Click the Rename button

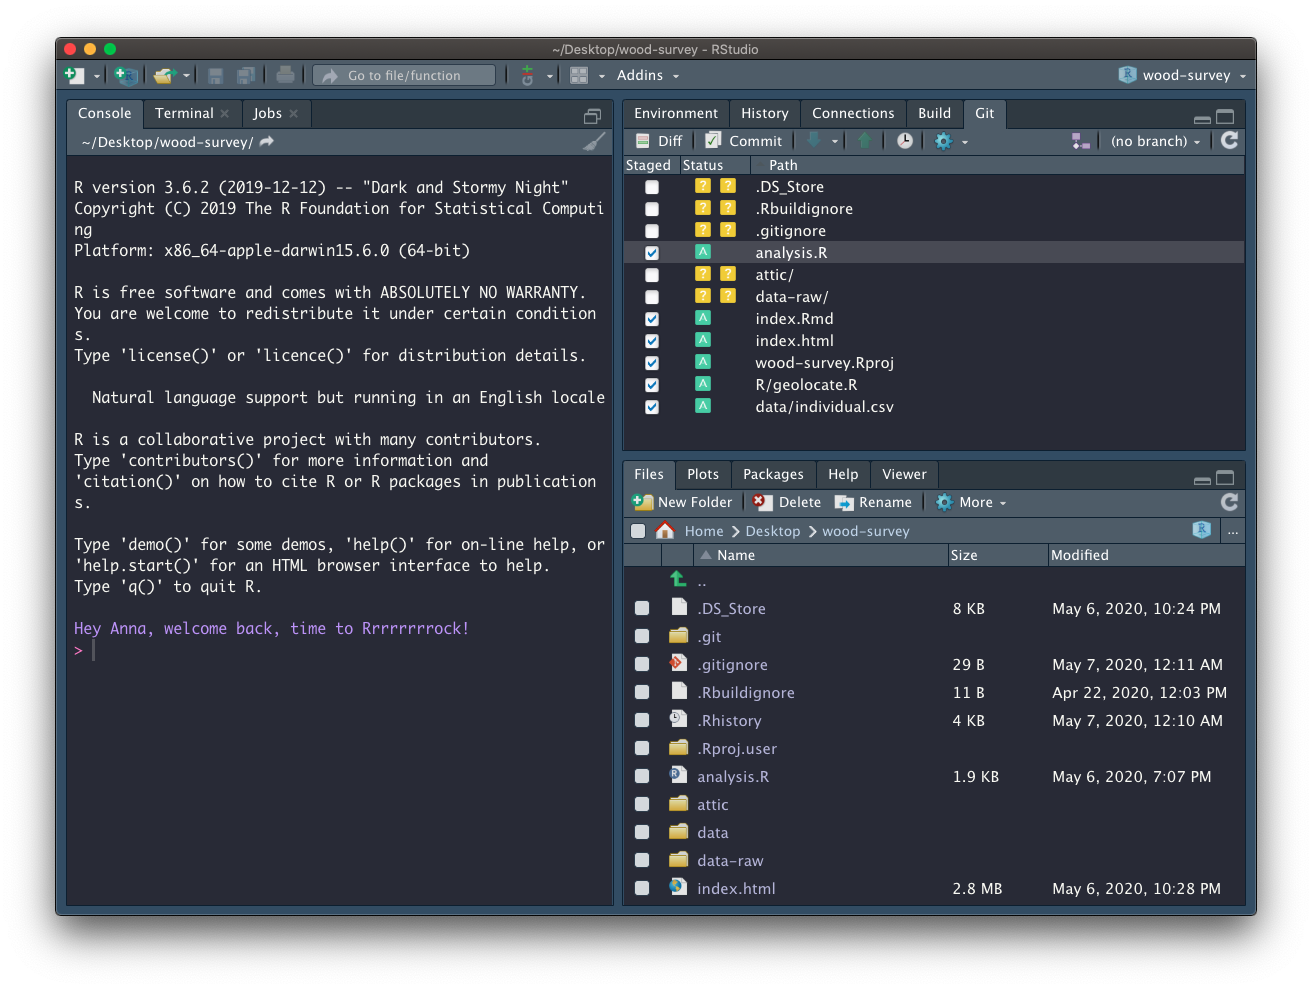[873, 502]
